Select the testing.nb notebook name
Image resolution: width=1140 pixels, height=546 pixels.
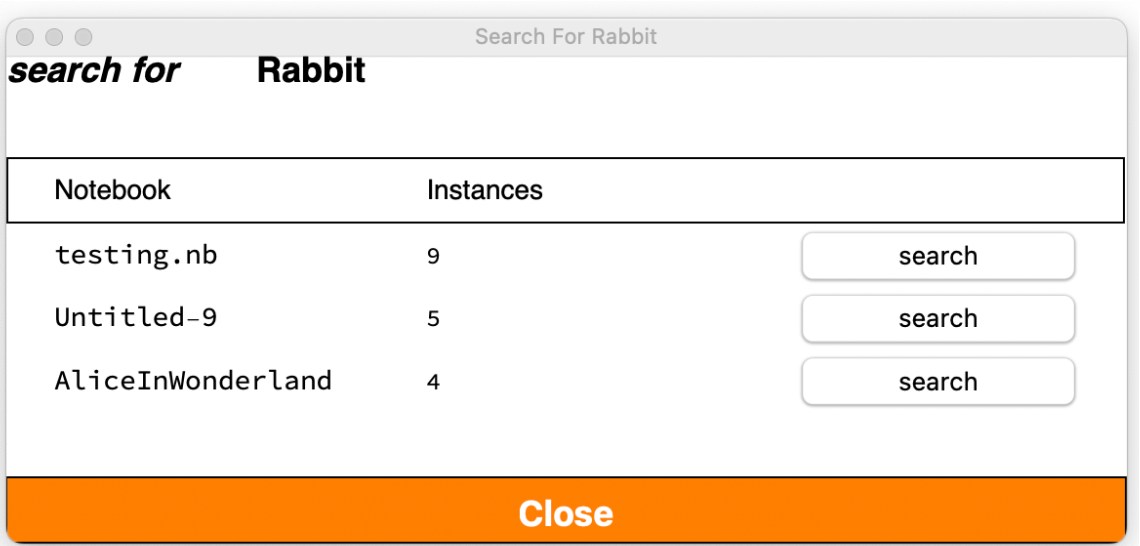(x=135, y=255)
